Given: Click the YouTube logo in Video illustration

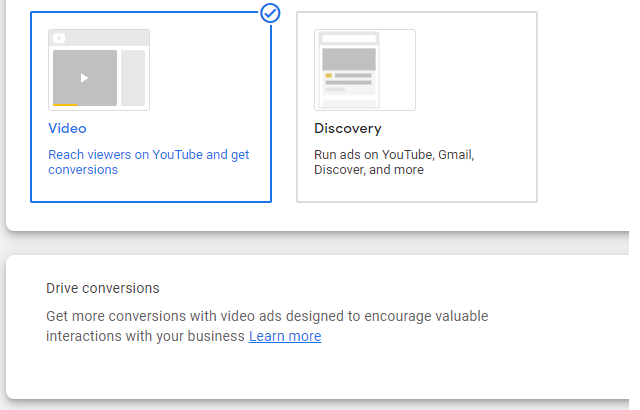Looking at the screenshot, I should pyautogui.click(x=59, y=38).
